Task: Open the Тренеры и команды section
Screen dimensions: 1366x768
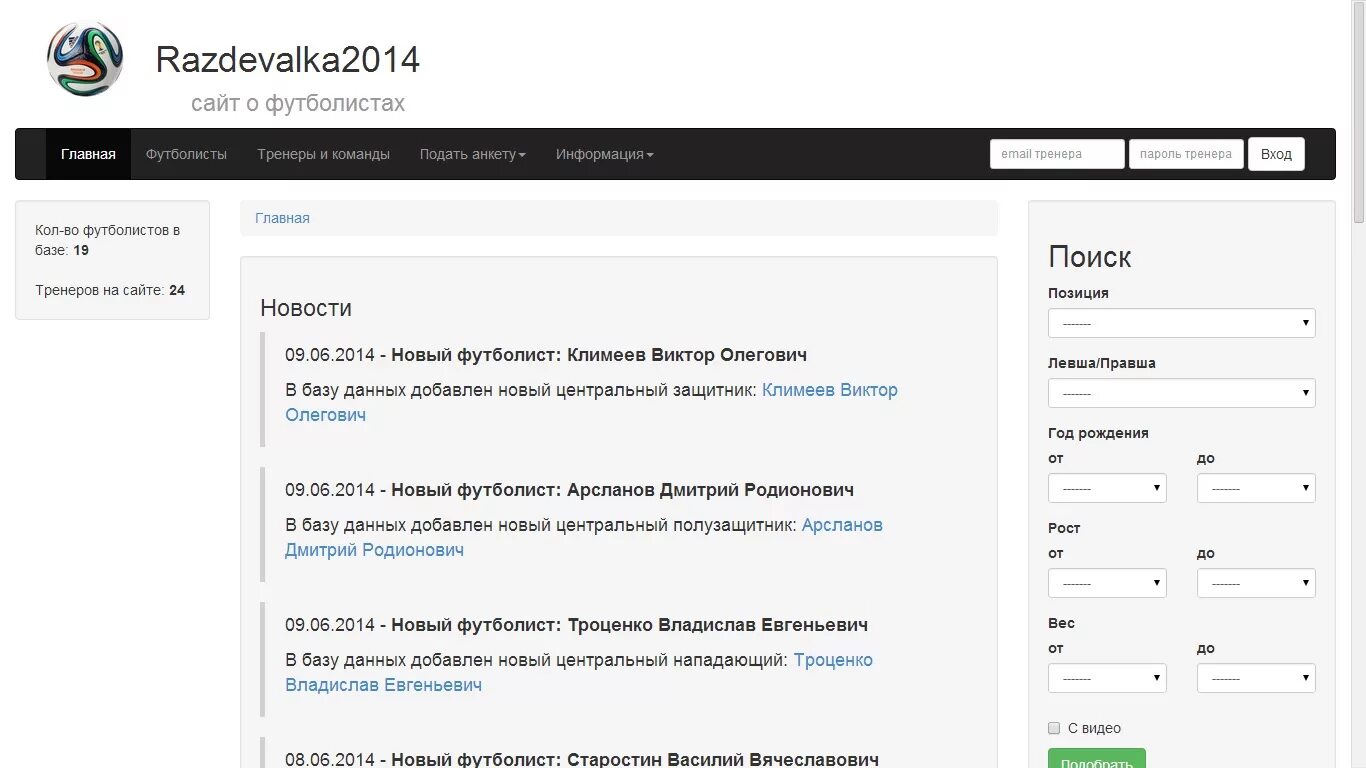Action: 323,153
